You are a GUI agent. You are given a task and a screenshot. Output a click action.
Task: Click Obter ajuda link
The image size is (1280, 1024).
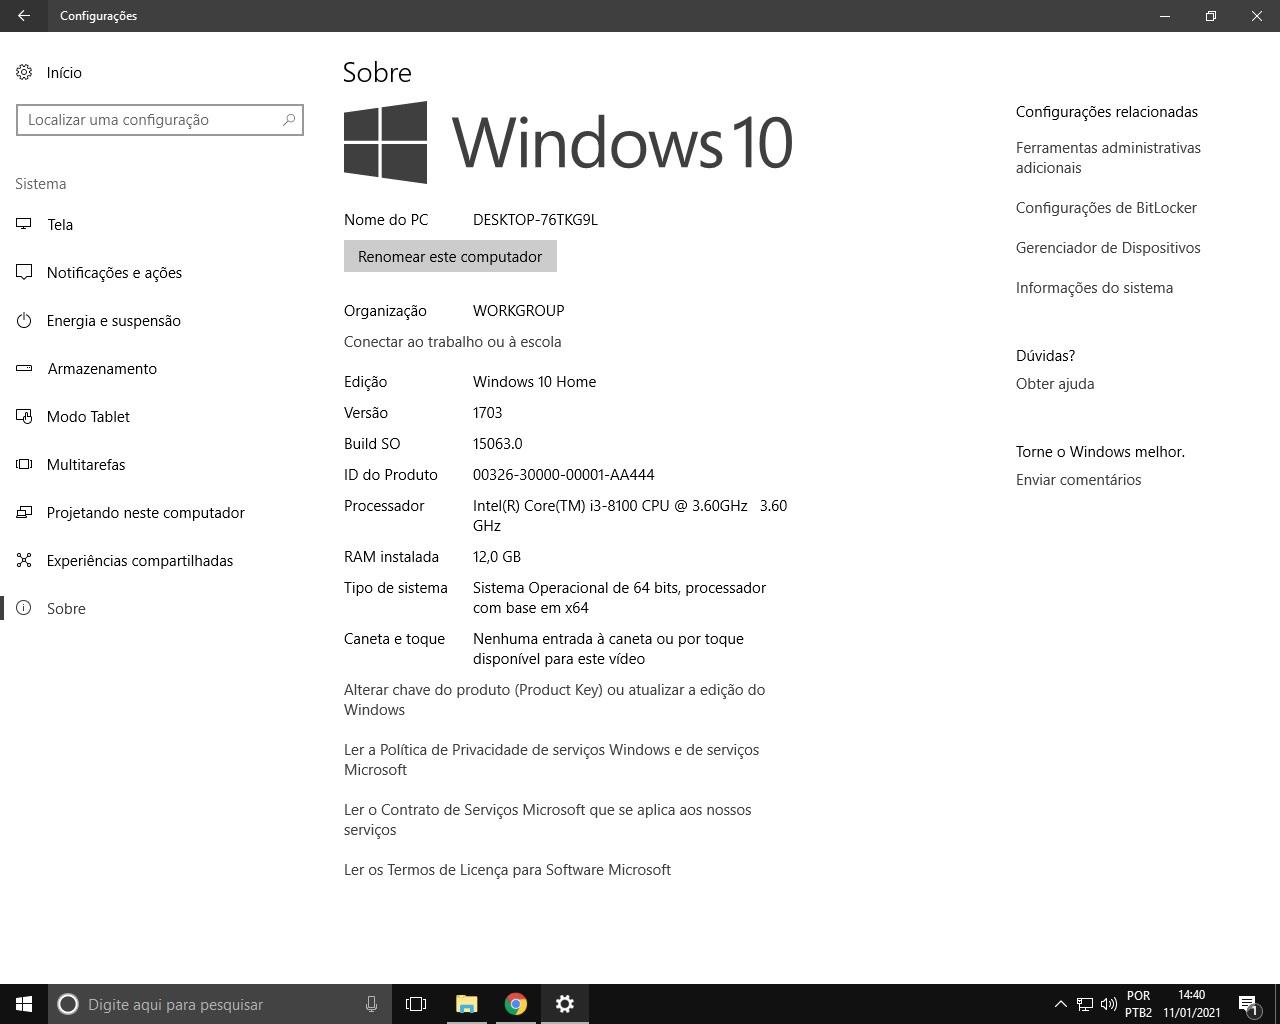tap(1055, 384)
